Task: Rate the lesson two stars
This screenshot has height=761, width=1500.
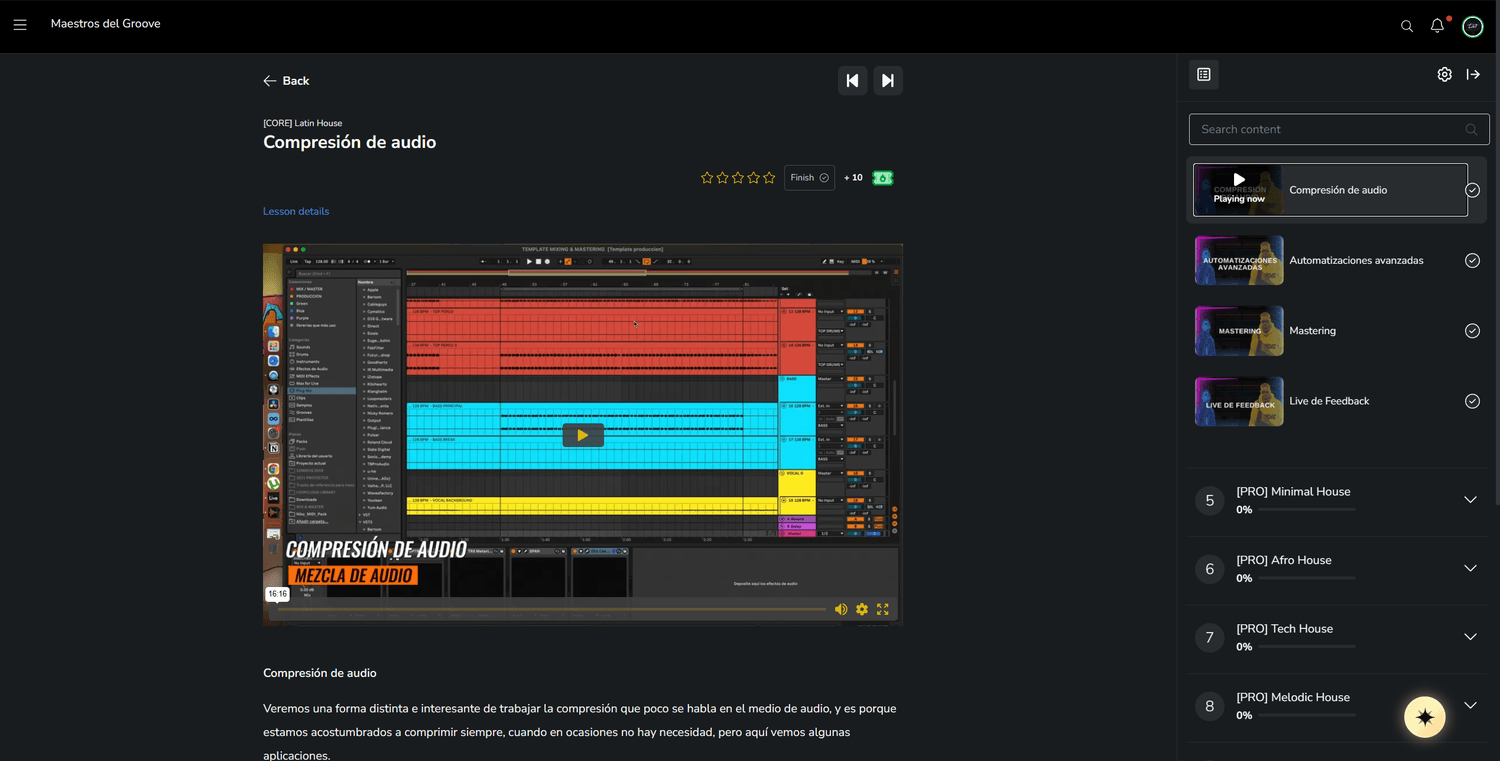Action: coord(722,178)
